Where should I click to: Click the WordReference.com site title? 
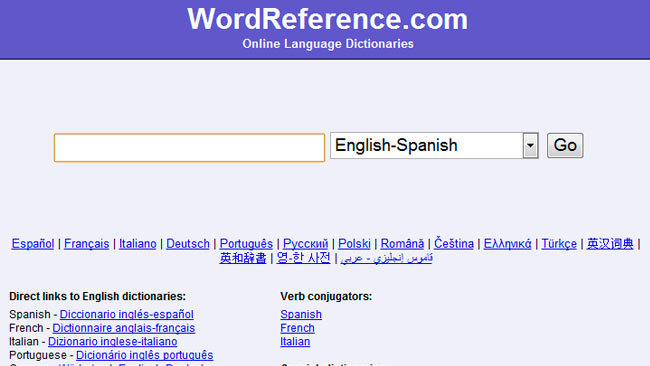tap(327, 19)
